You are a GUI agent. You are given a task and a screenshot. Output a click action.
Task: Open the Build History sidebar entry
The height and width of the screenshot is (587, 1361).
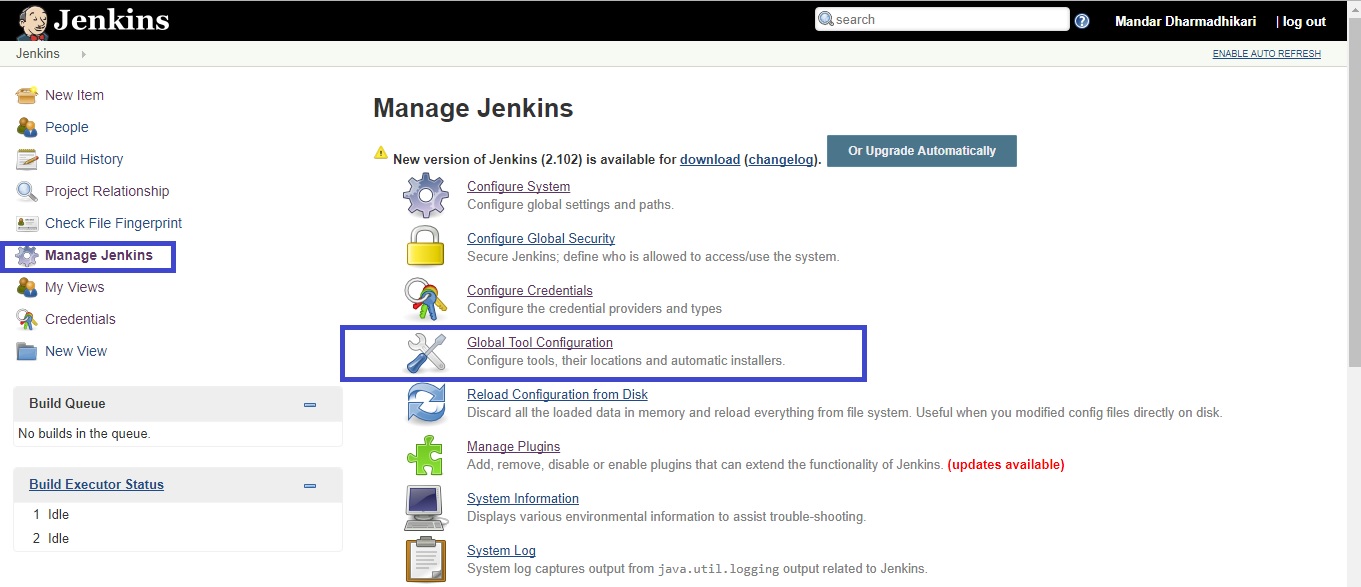point(84,159)
